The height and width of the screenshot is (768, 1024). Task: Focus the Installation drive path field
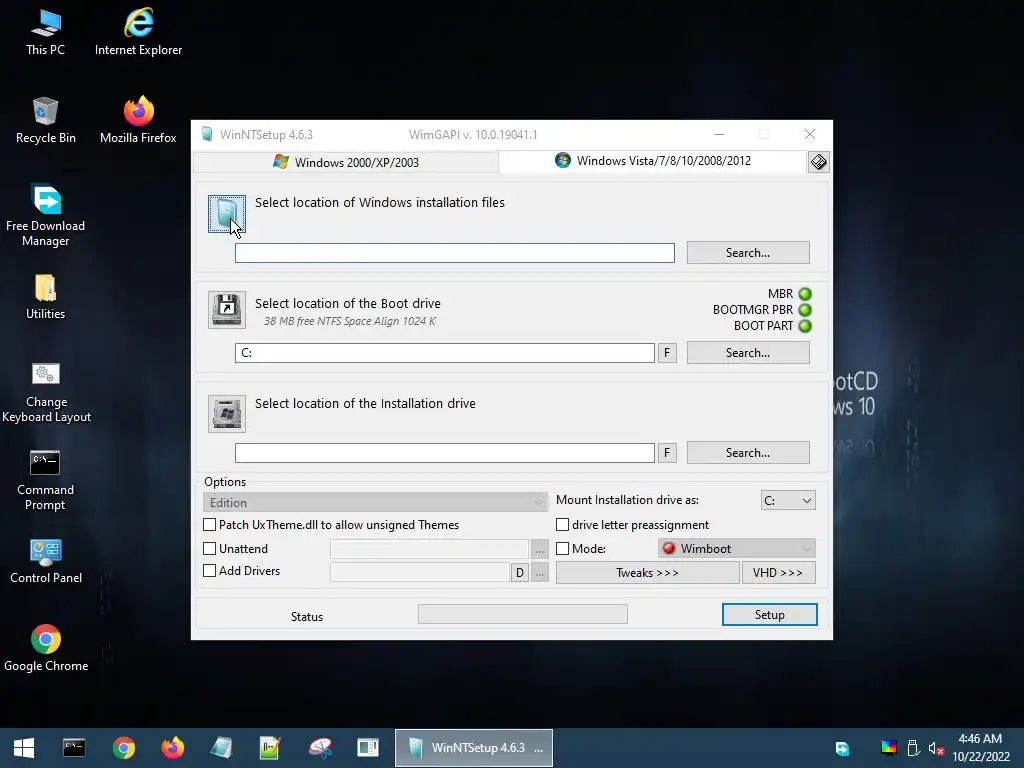click(x=445, y=453)
